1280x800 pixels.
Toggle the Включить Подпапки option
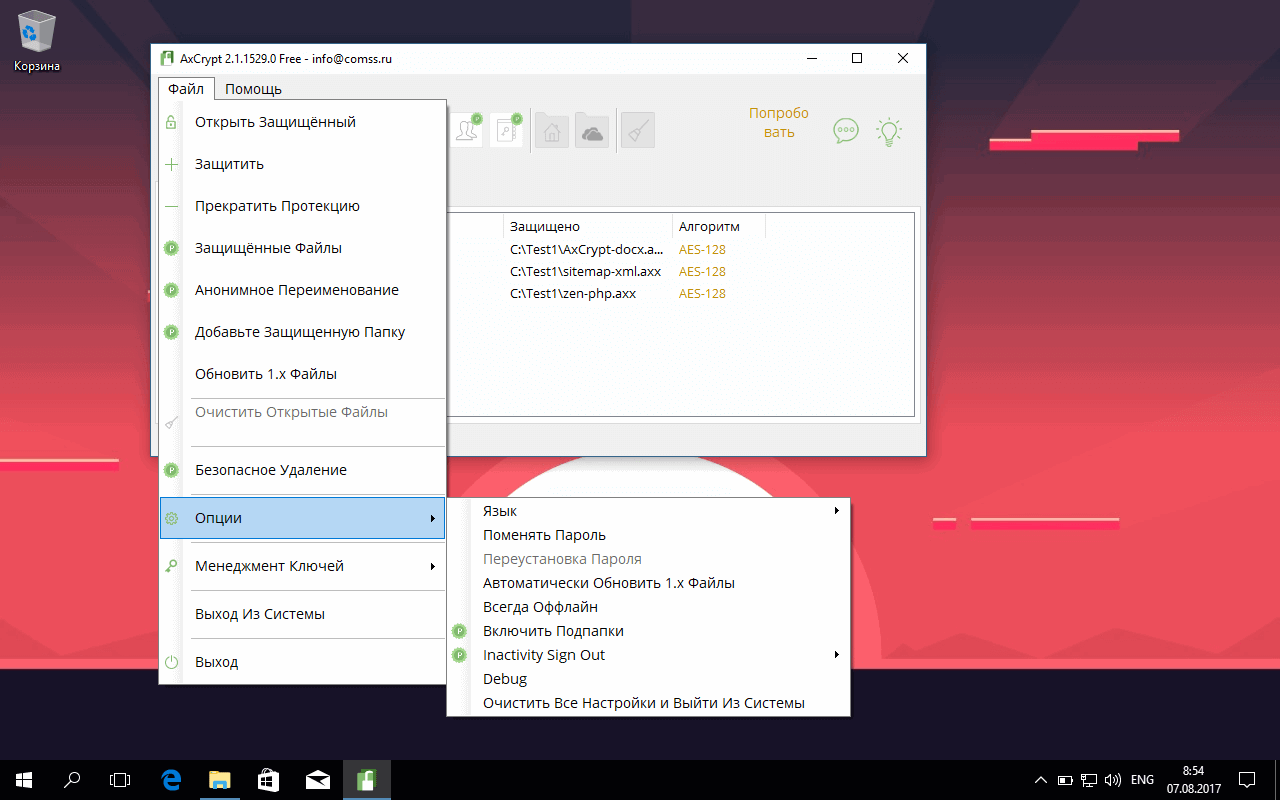pyautogui.click(x=648, y=631)
